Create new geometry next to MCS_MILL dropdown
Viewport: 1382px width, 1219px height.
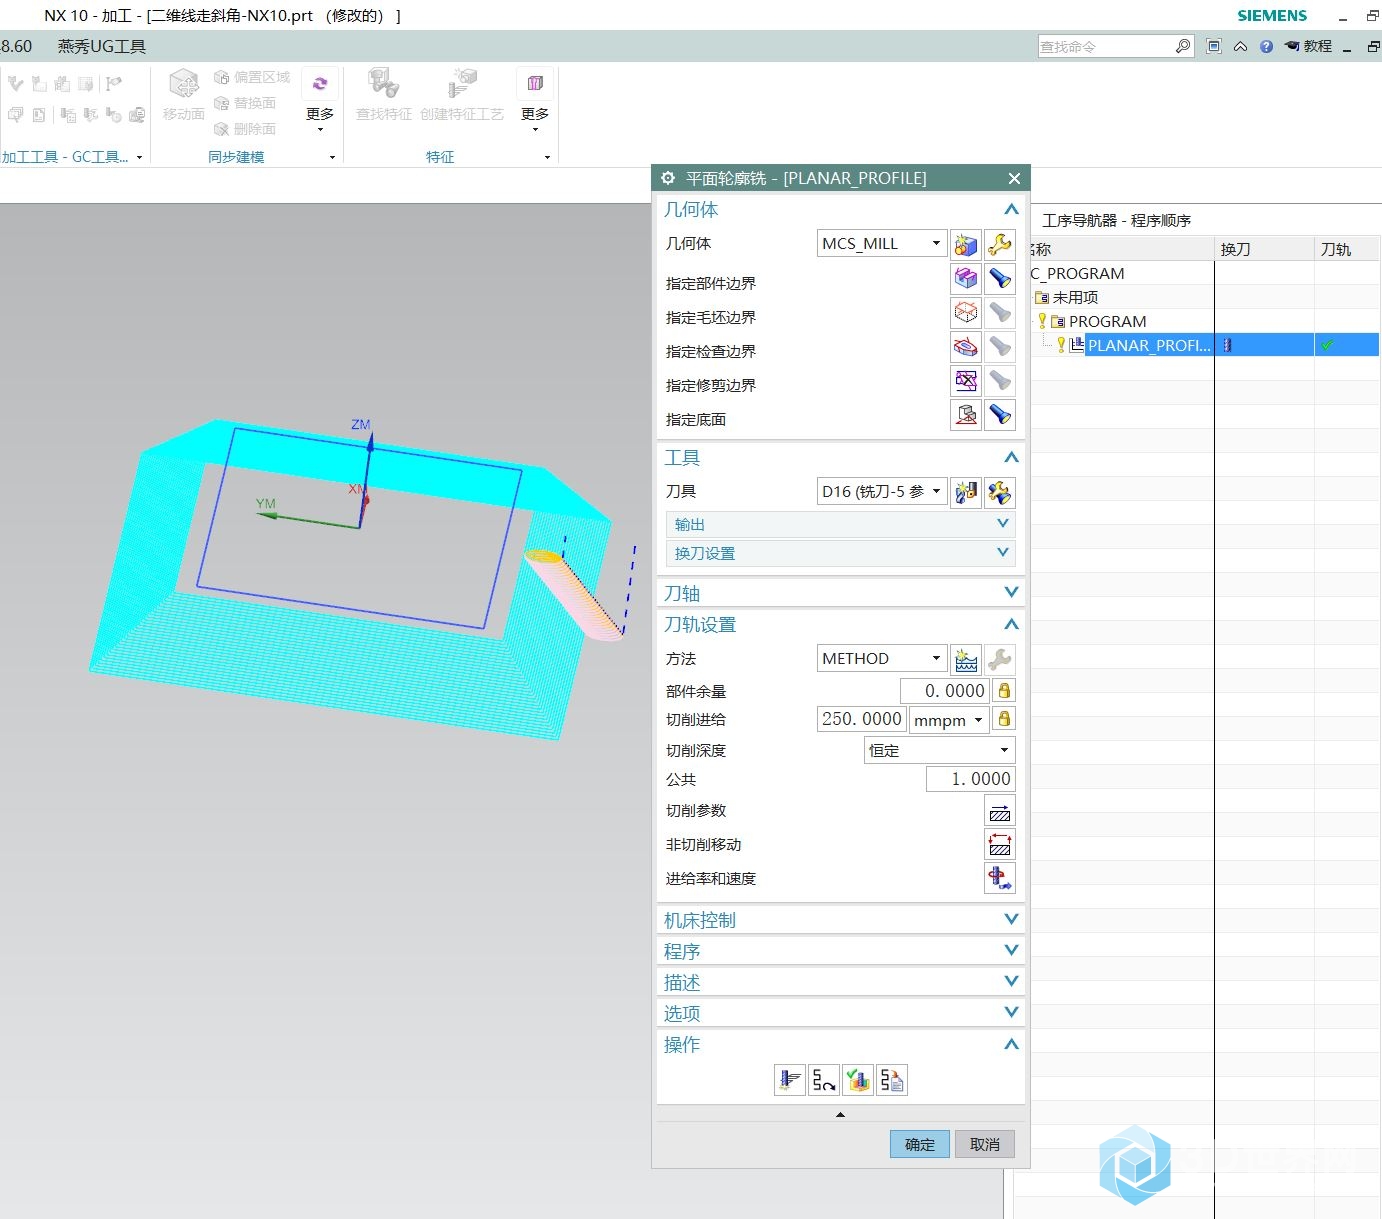coord(966,244)
